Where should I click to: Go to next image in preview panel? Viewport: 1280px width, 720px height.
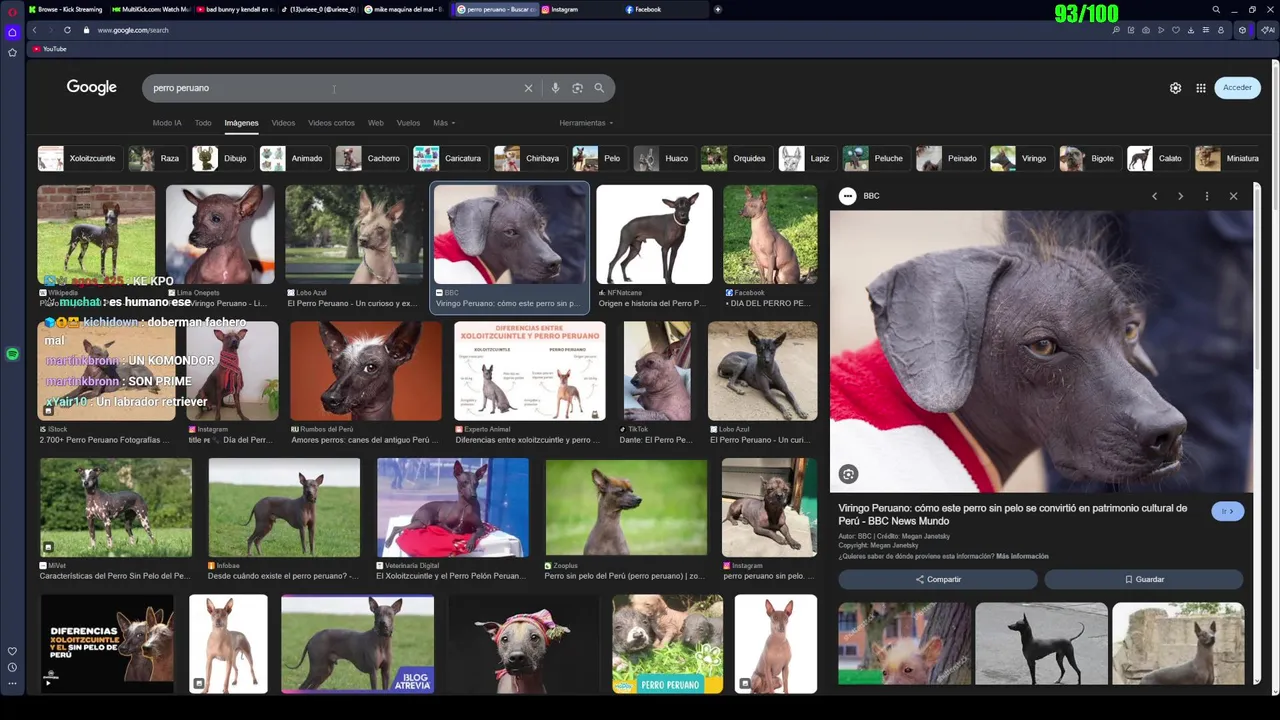pos(1180,196)
